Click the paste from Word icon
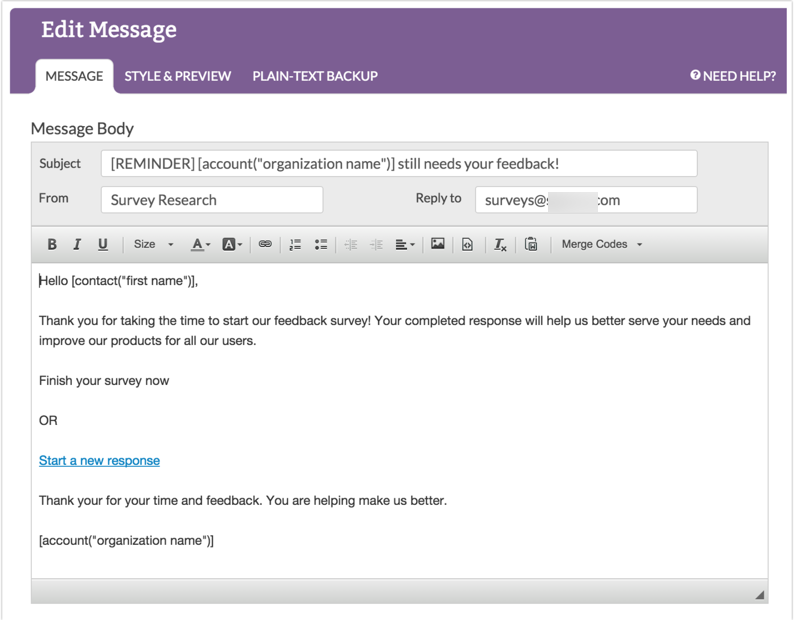 pos(531,244)
